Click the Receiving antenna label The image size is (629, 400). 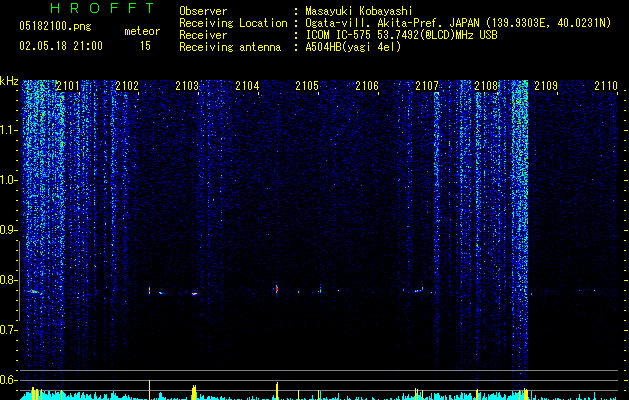(230, 47)
